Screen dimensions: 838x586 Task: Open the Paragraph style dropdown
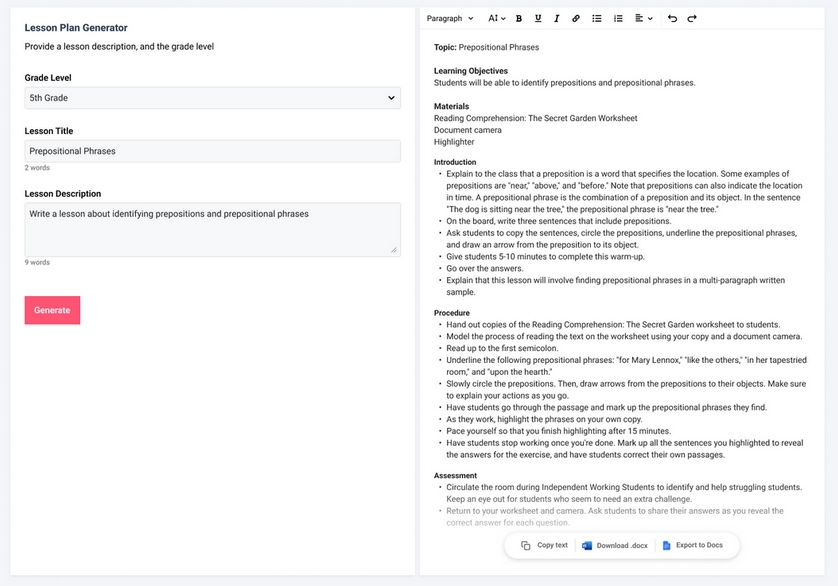[x=450, y=18]
